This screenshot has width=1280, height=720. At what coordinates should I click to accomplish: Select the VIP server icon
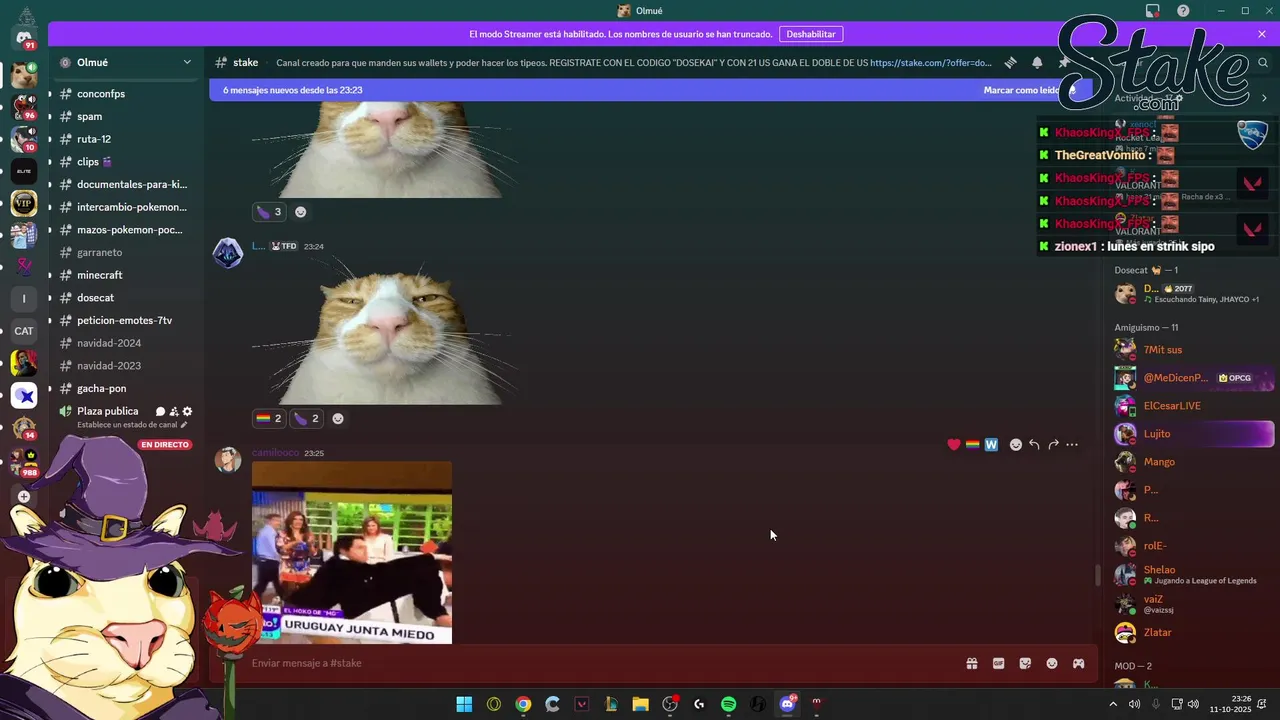tap(24, 203)
